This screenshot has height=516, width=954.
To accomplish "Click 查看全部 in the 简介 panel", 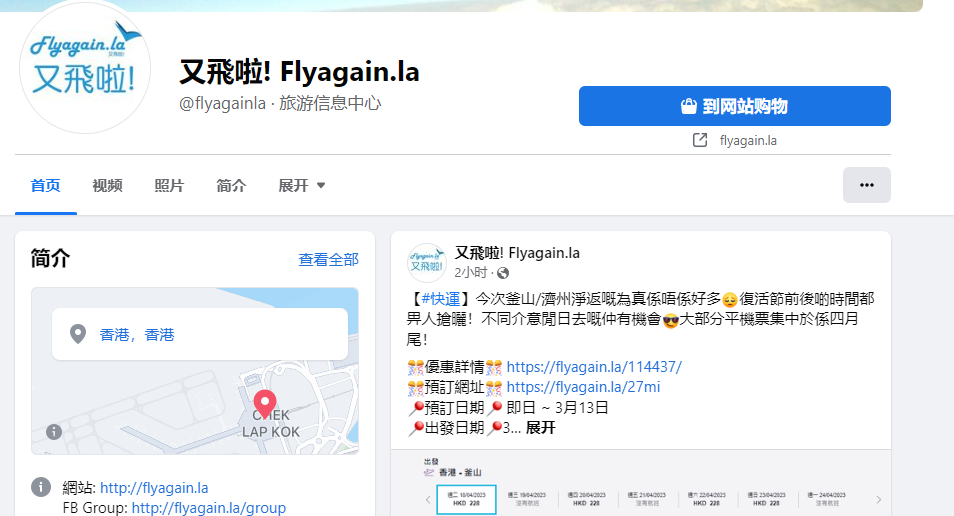I will tap(329, 260).
